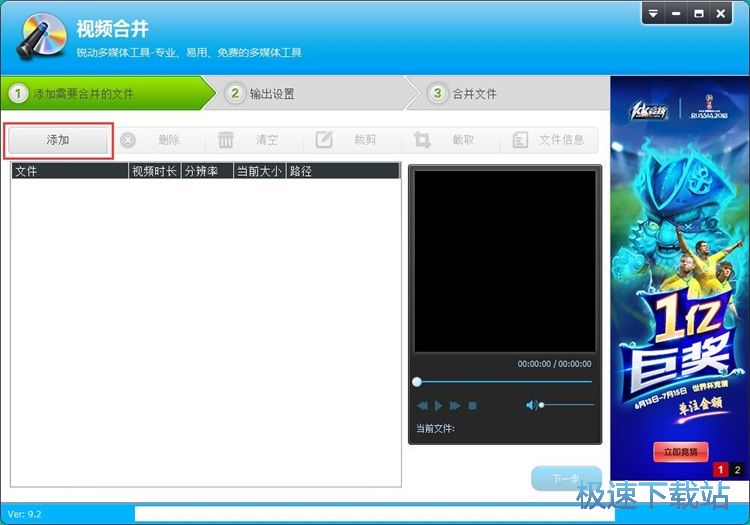
Task: Click the 添加 (Add) button
Action: [58, 141]
